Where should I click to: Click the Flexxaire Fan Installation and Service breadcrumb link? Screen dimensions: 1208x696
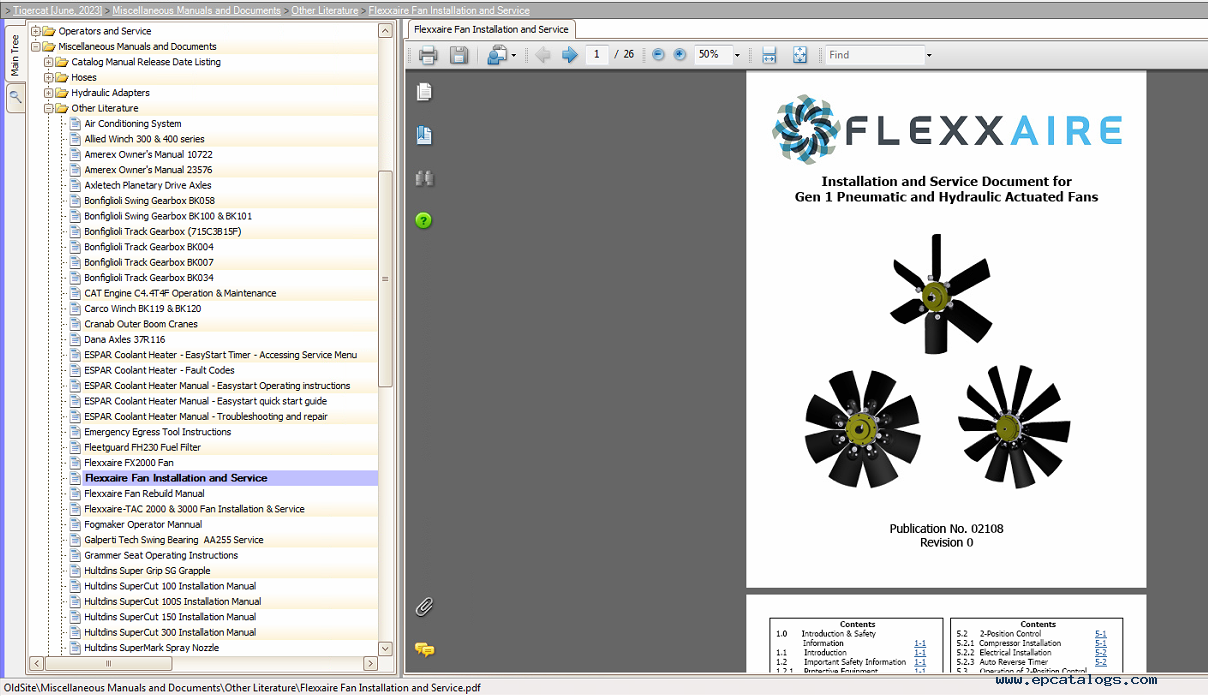pyautogui.click(x=449, y=10)
